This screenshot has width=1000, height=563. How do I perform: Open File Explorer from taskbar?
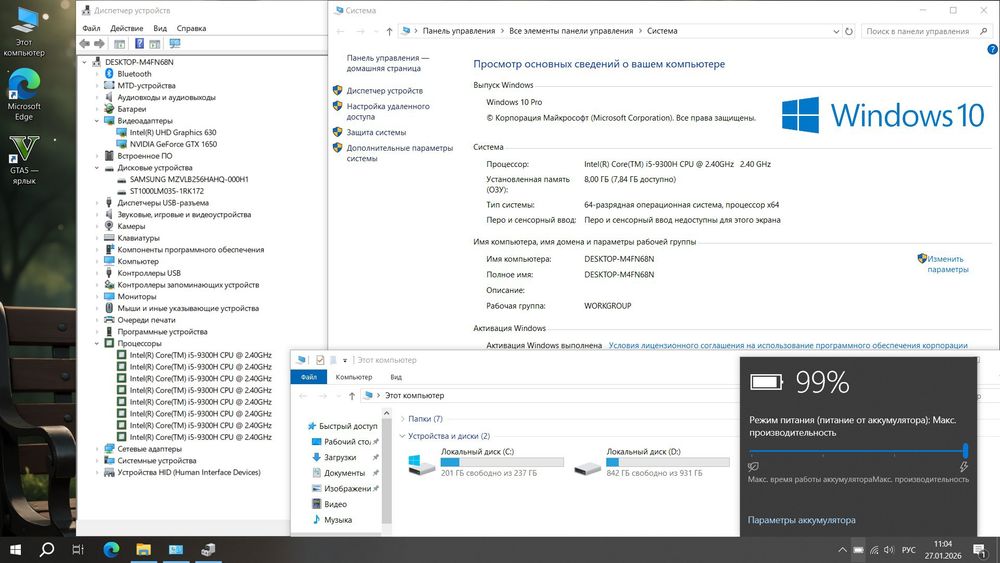point(143,549)
